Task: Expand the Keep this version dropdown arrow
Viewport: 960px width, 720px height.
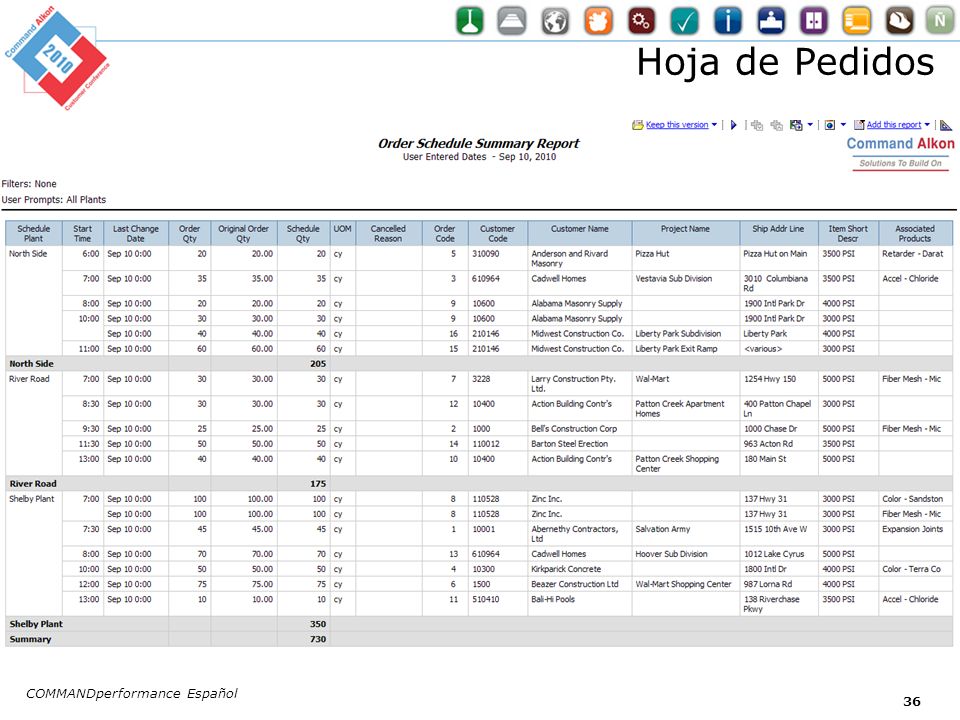Action: [714, 125]
